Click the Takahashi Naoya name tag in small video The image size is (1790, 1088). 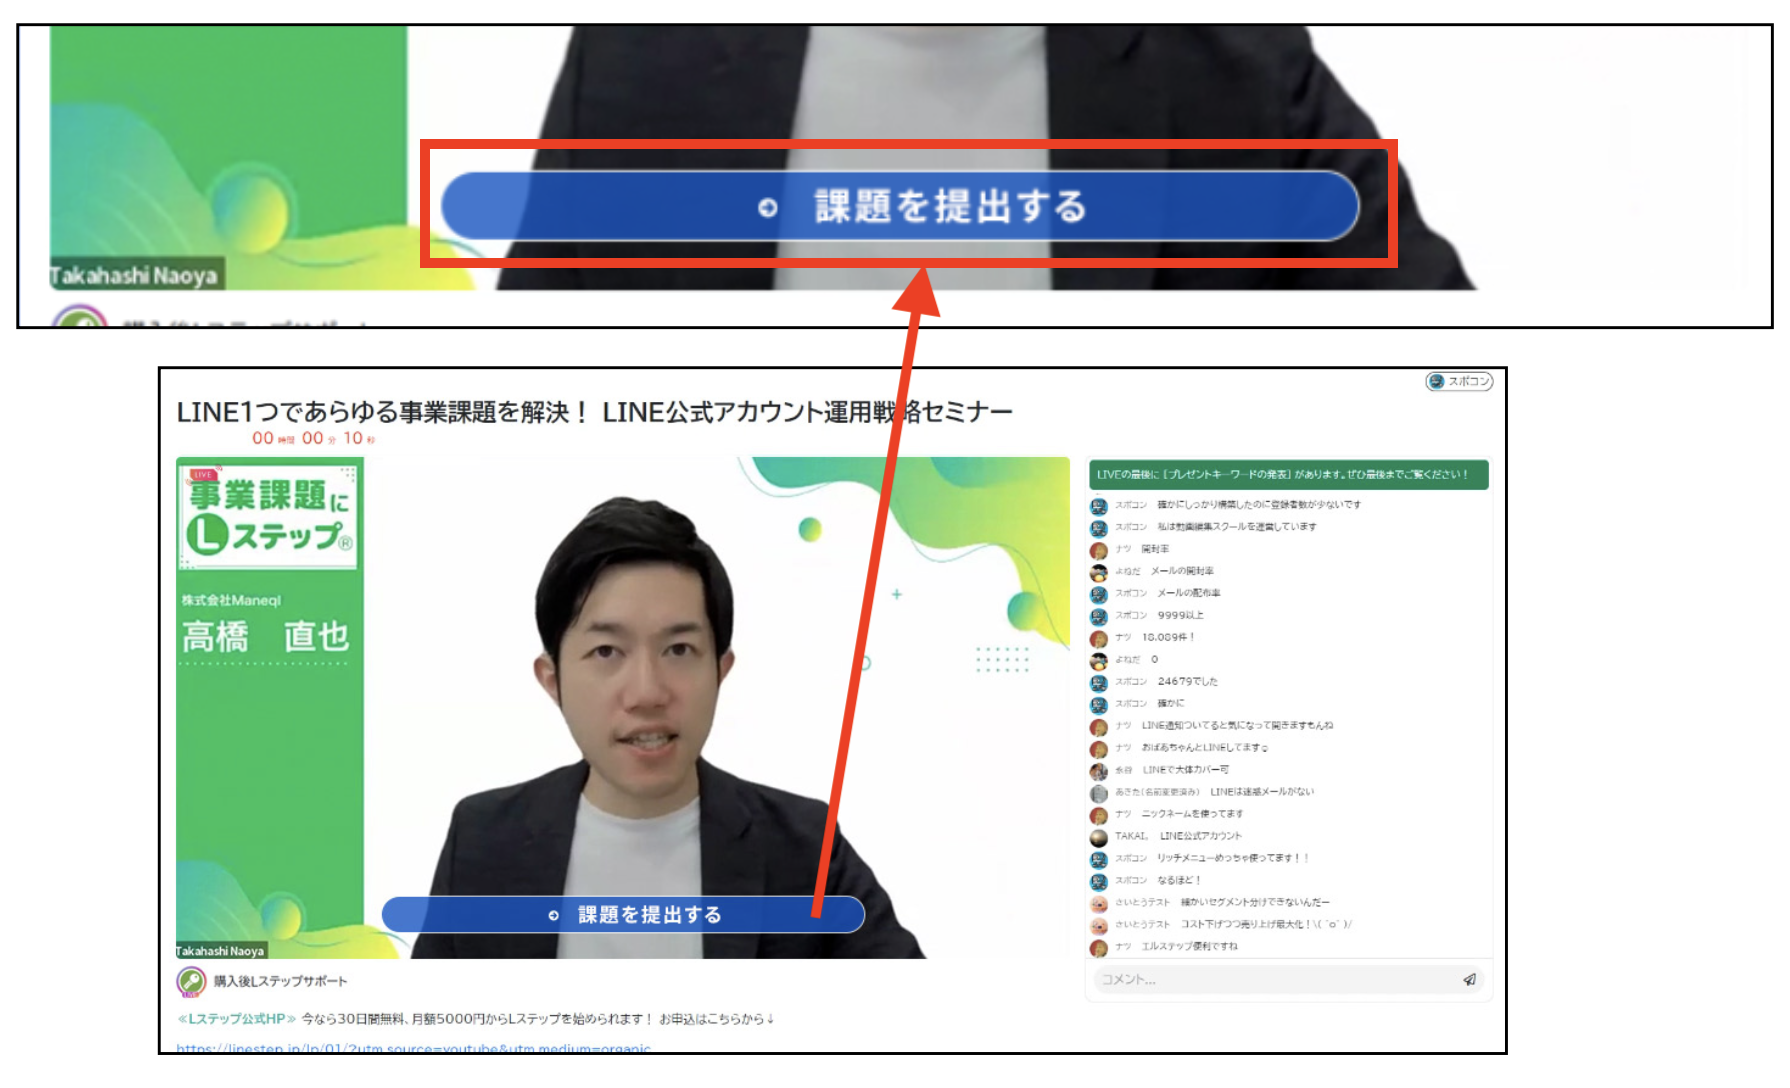pos(220,951)
